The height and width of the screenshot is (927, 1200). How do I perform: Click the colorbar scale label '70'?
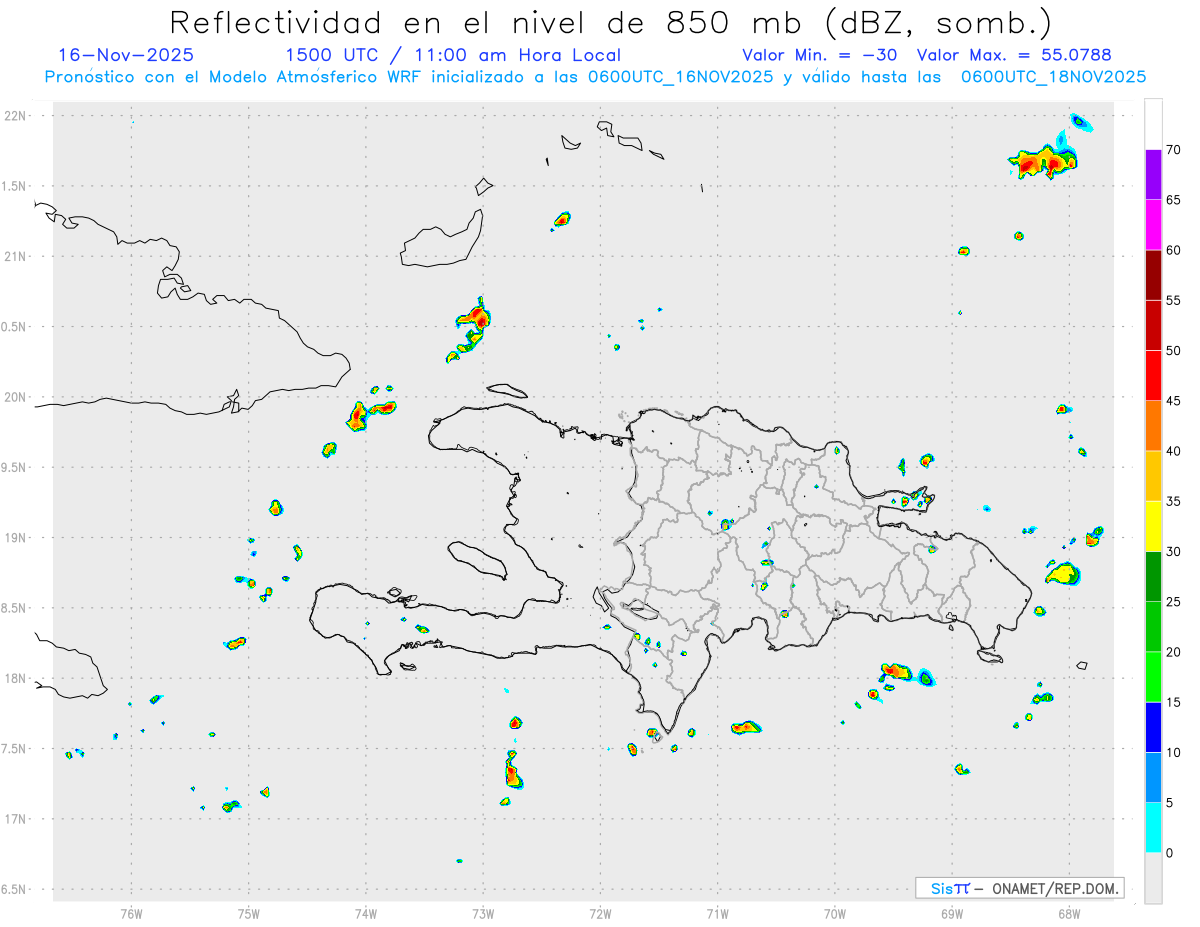(x=1175, y=150)
